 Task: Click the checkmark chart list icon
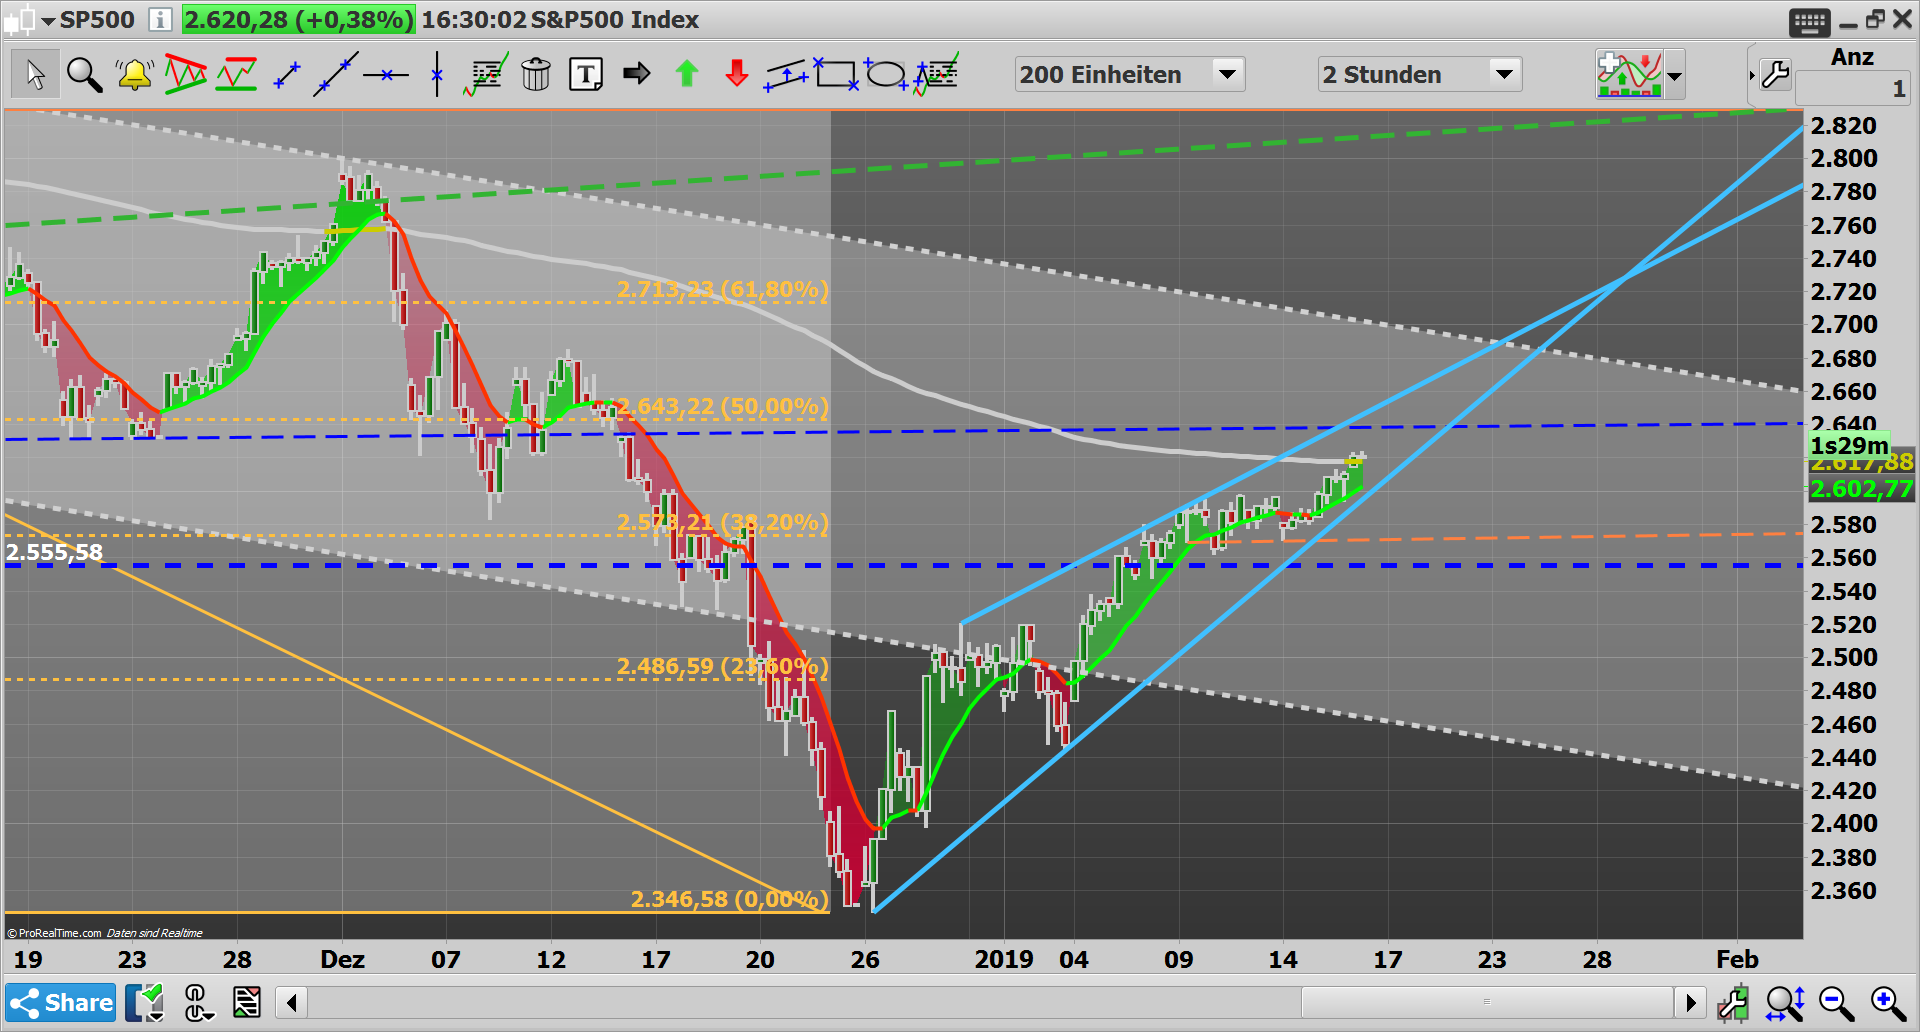[x=145, y=1003]
